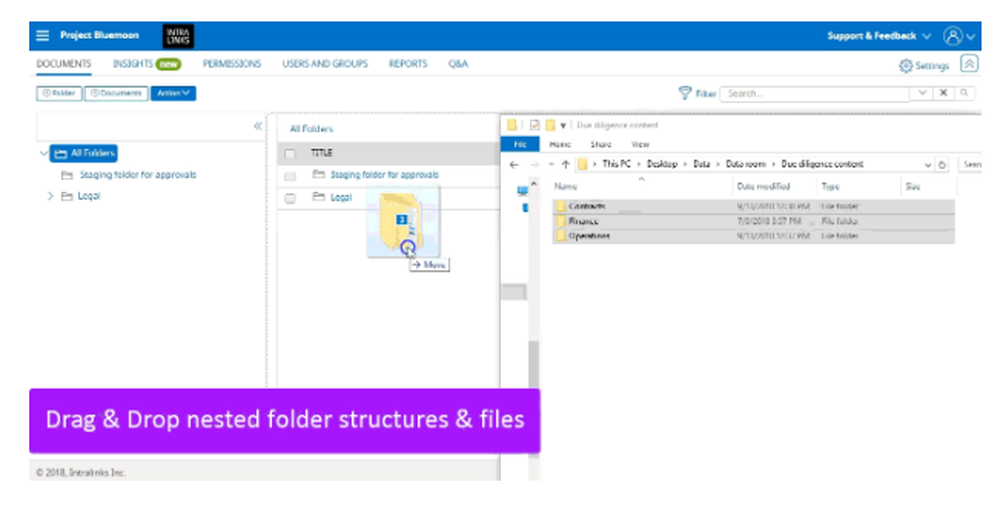Click the This PC icon in Explorer's navigation pane
1000x516 pixels.
pos(522,190)
